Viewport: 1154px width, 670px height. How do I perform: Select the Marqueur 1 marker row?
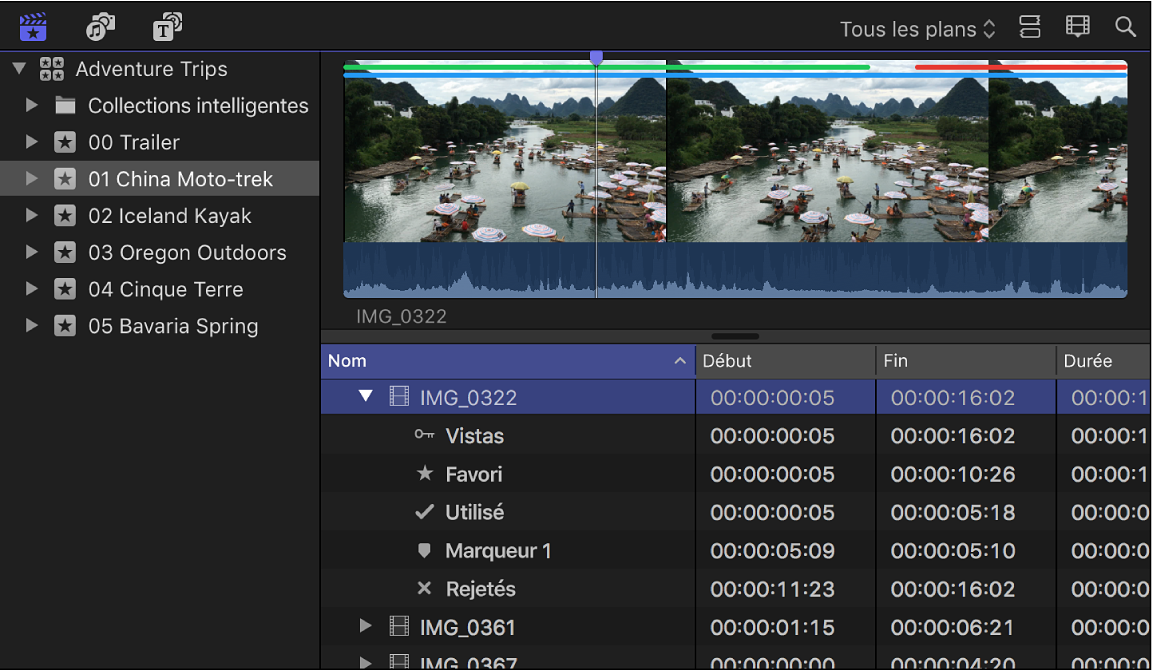coord(497,551)
